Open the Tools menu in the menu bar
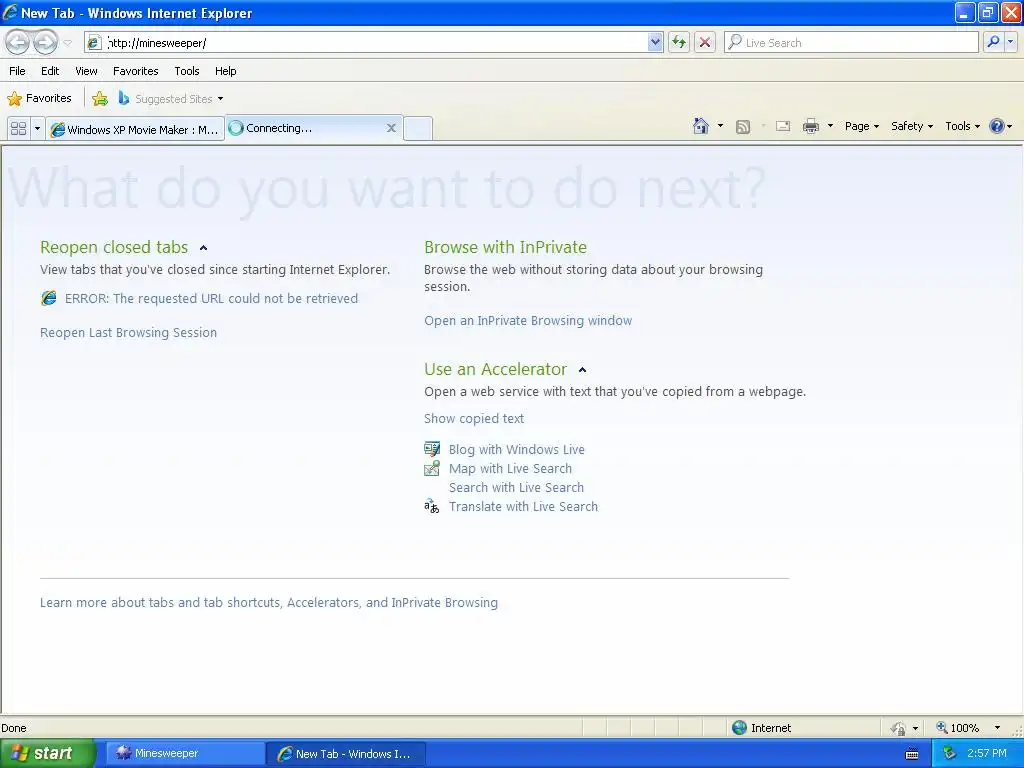1024x768 pixels. [x=187, y=71]
